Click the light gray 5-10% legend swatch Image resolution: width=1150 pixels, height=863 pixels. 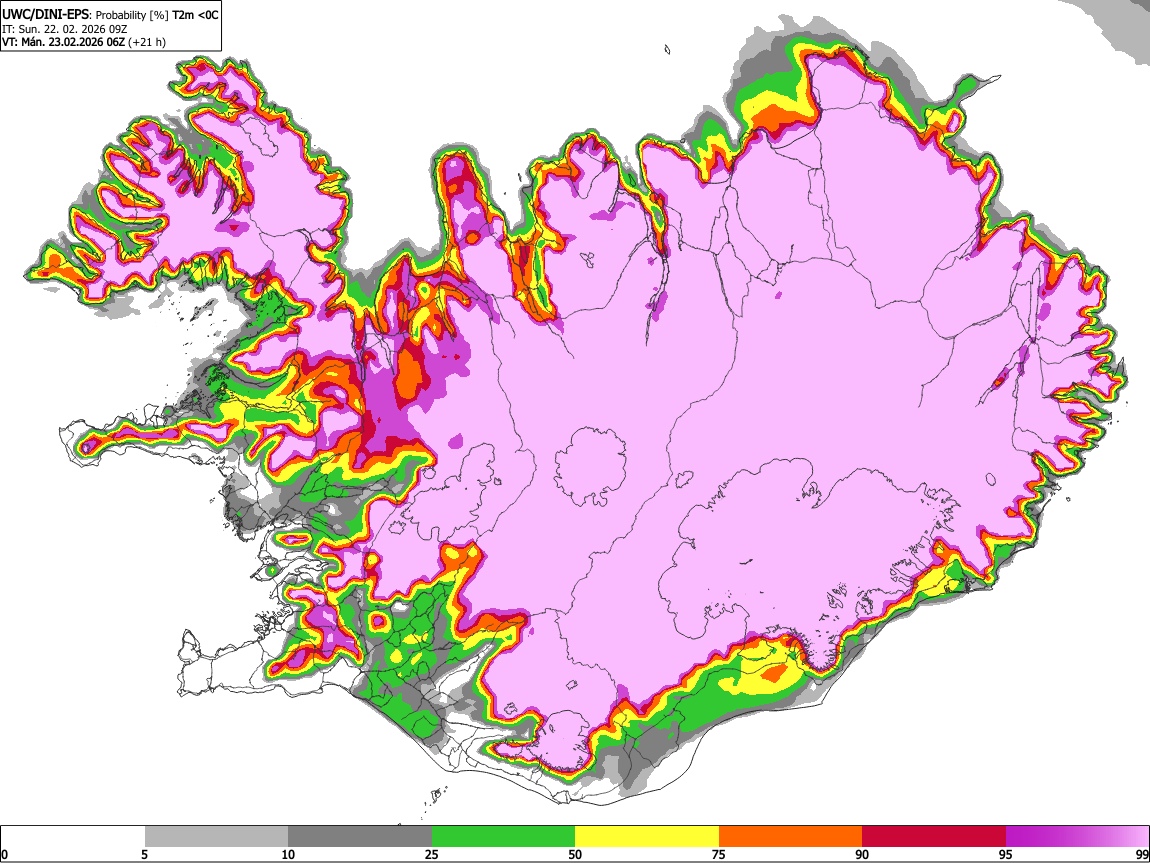tap(216, 837)
